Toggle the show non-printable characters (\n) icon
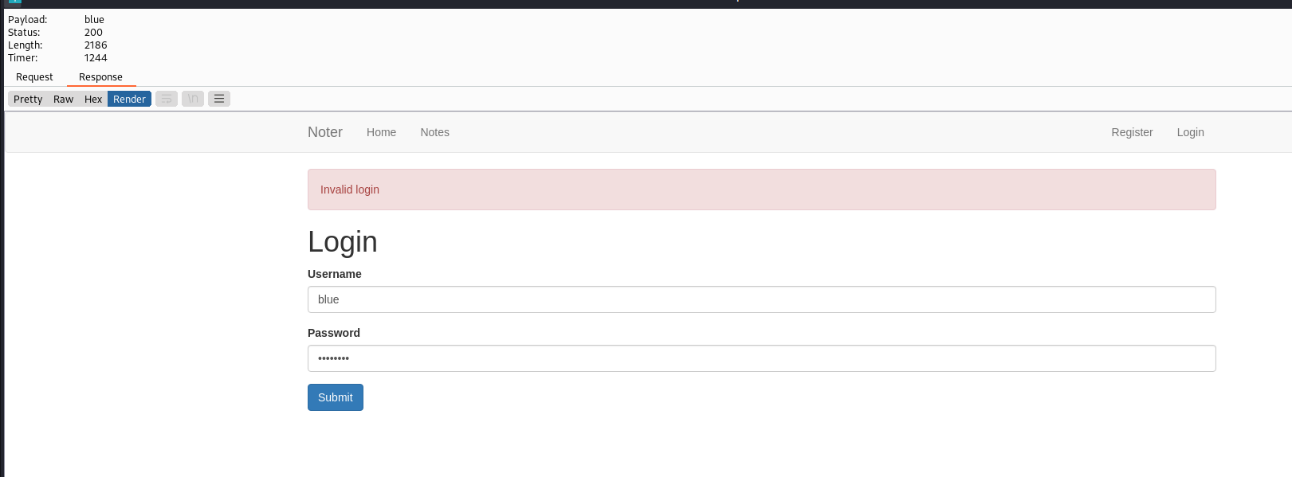 tap(193, 99)
